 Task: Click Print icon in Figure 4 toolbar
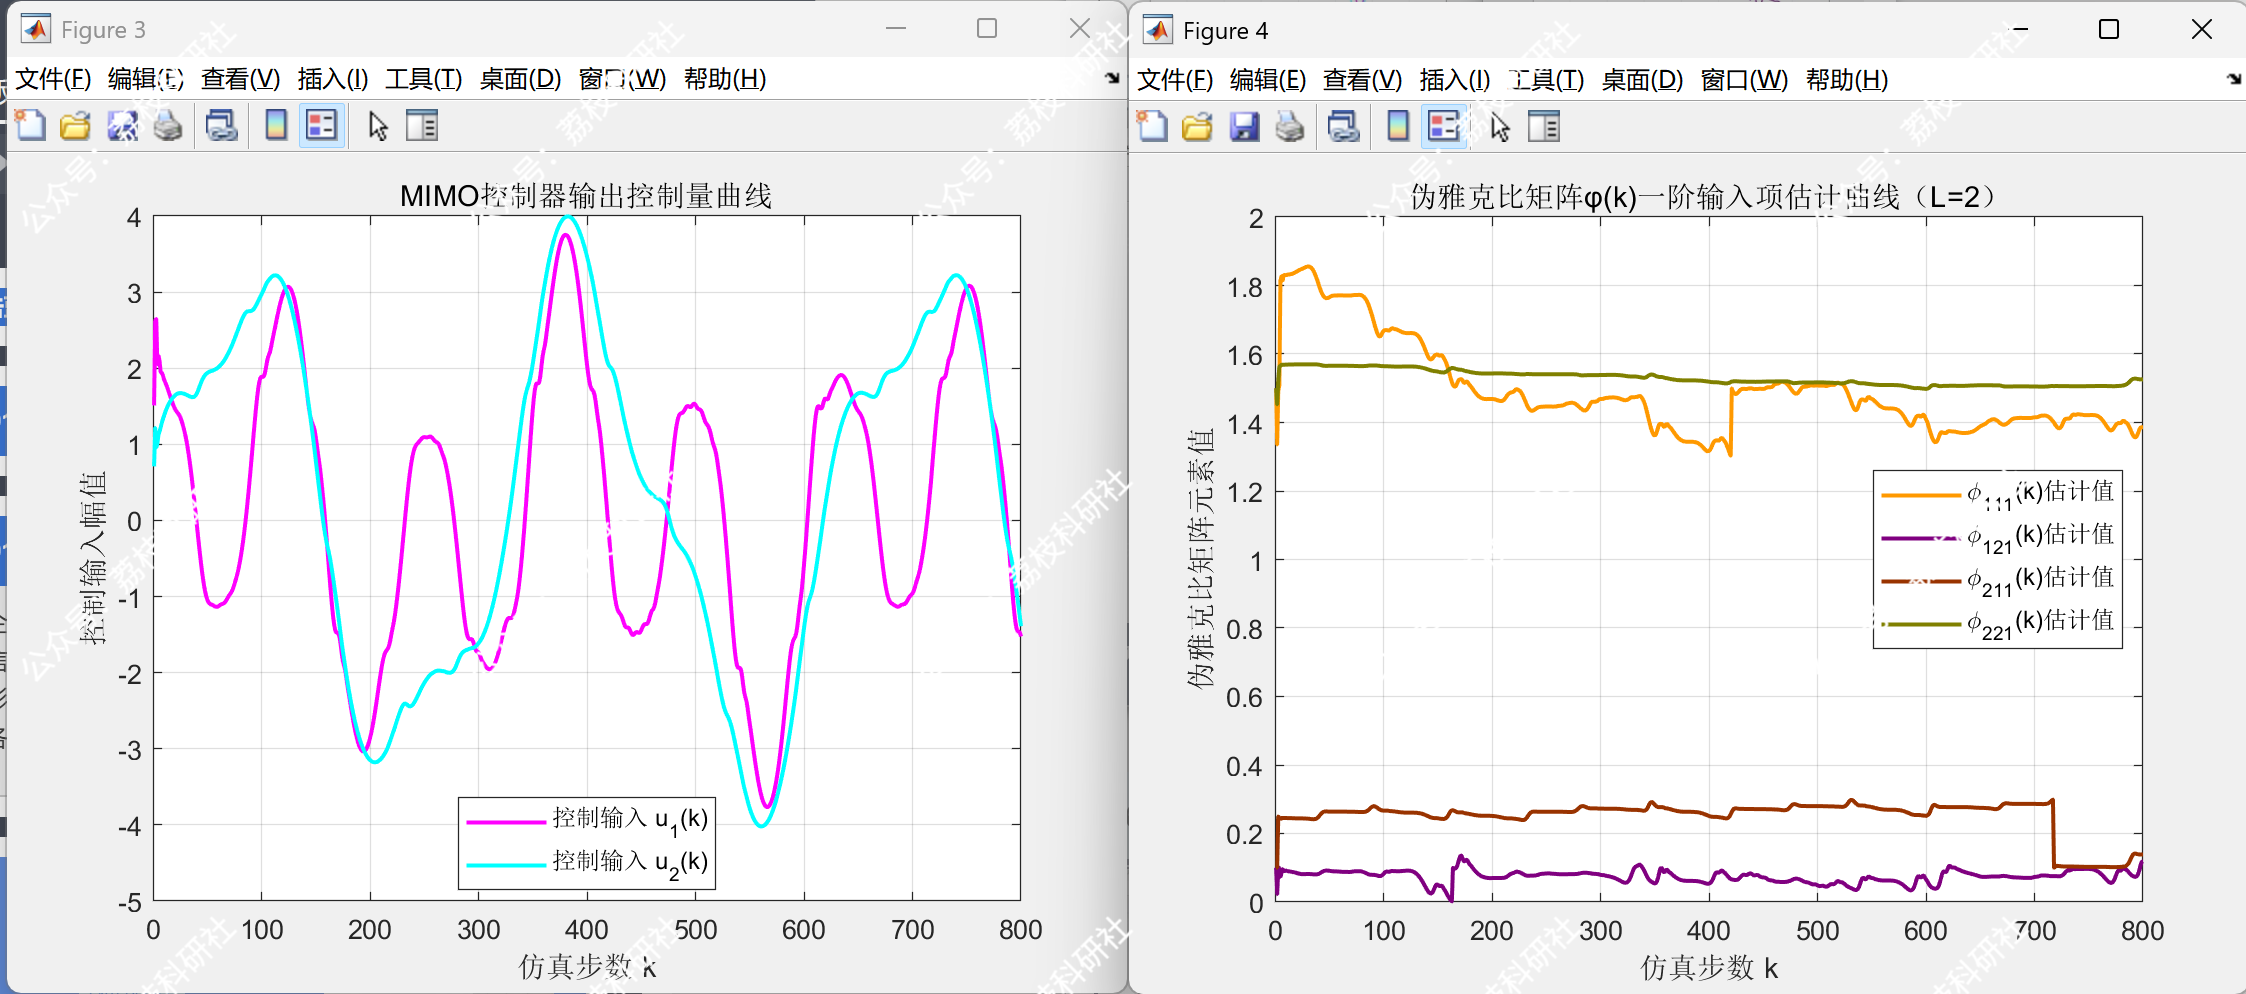(1290, 127)
